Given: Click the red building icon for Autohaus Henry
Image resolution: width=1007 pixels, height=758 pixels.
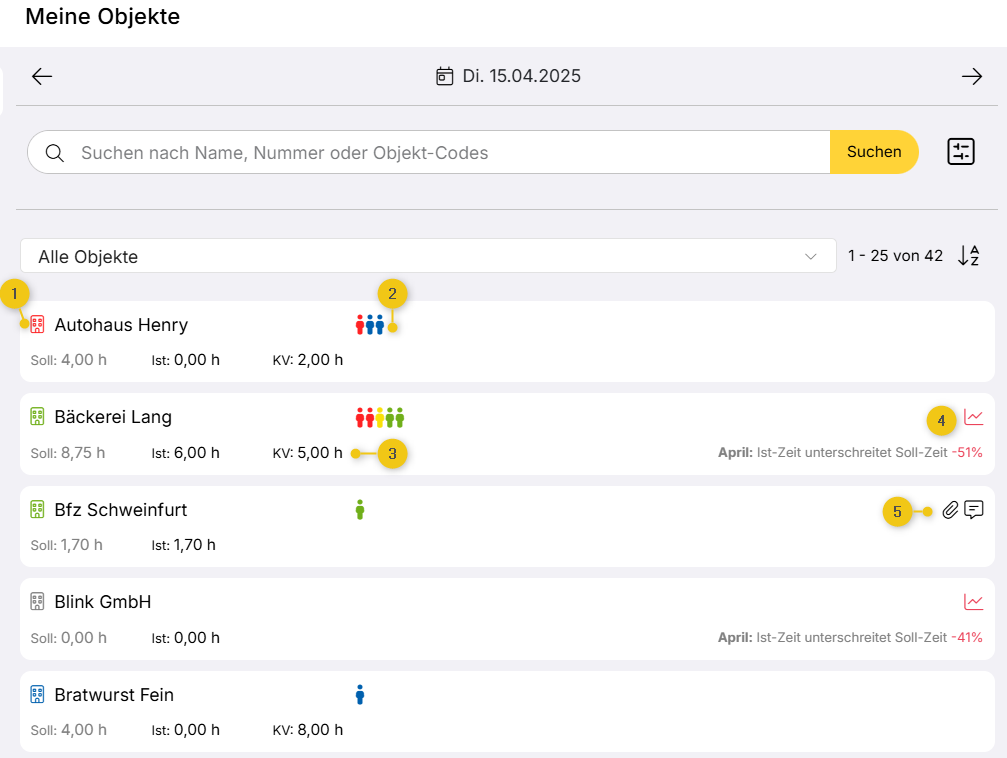Looking at the screenshot, I should click(38, 325).
